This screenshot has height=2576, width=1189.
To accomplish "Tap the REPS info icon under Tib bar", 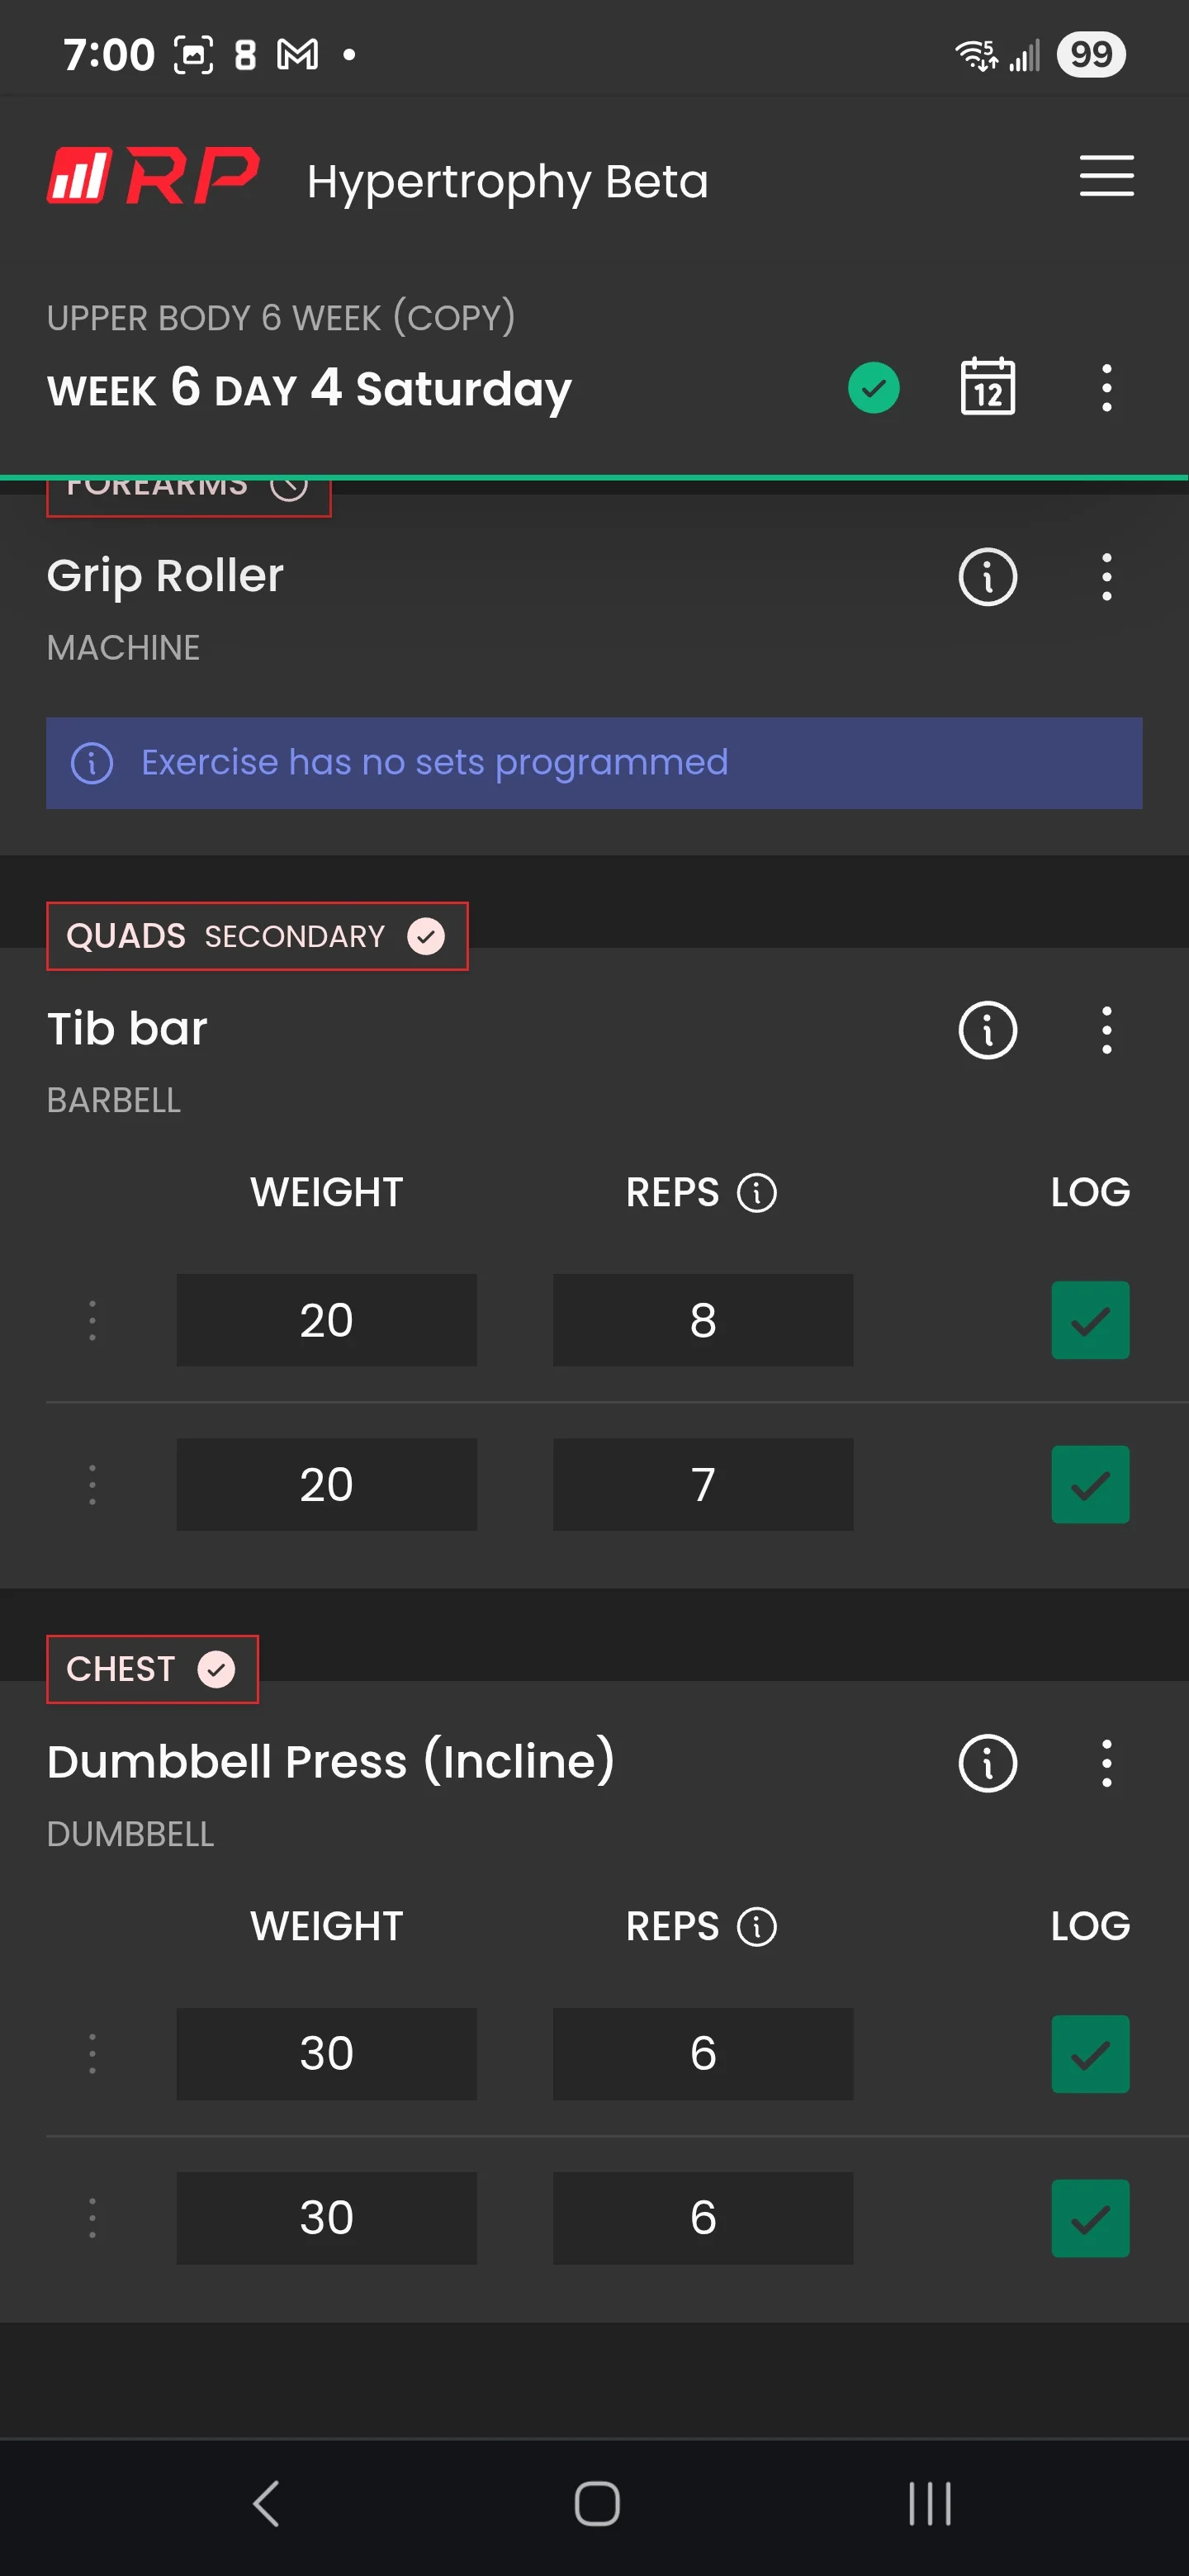I will [x=756, y=1193].
